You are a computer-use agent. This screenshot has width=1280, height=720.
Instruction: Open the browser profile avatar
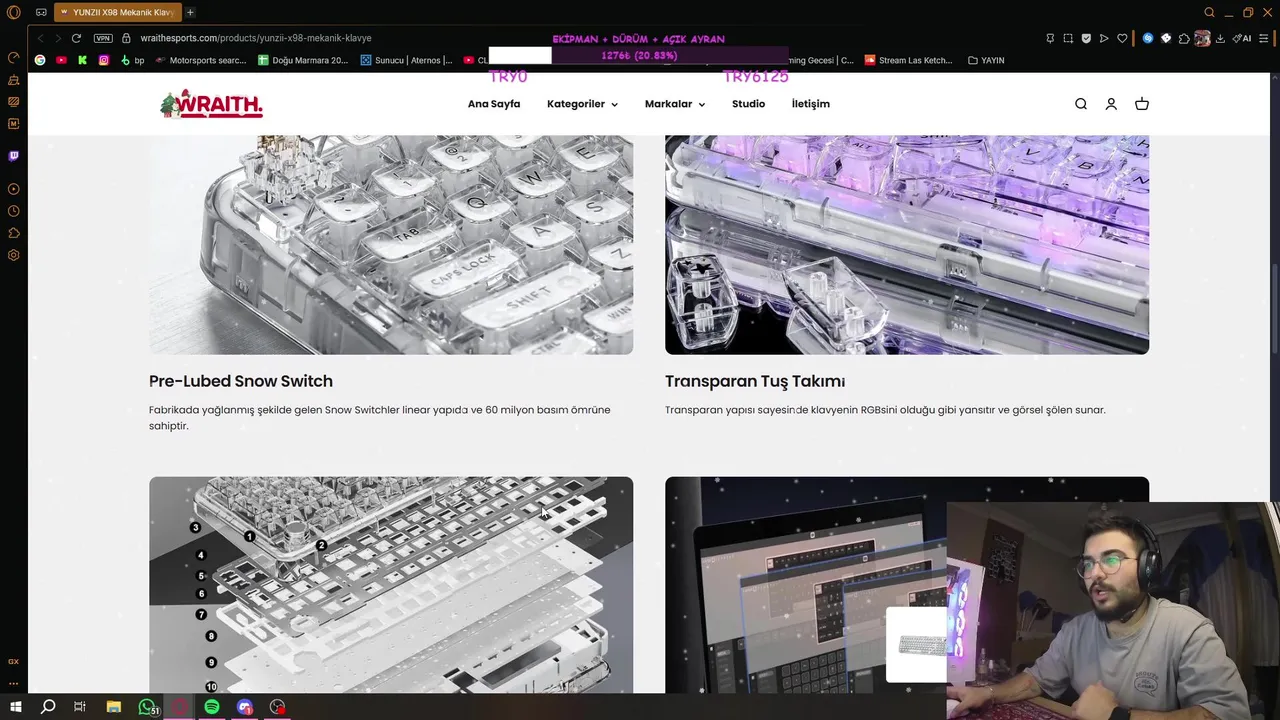(x=1202, y=38)
